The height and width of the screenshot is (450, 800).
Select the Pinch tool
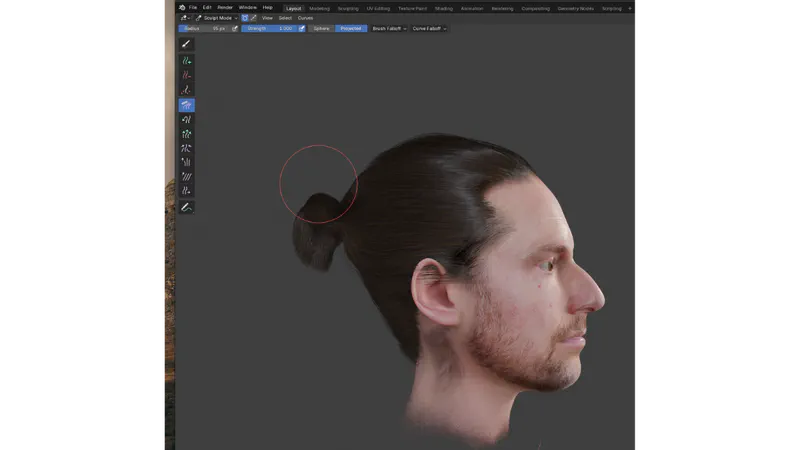[186, 148]
